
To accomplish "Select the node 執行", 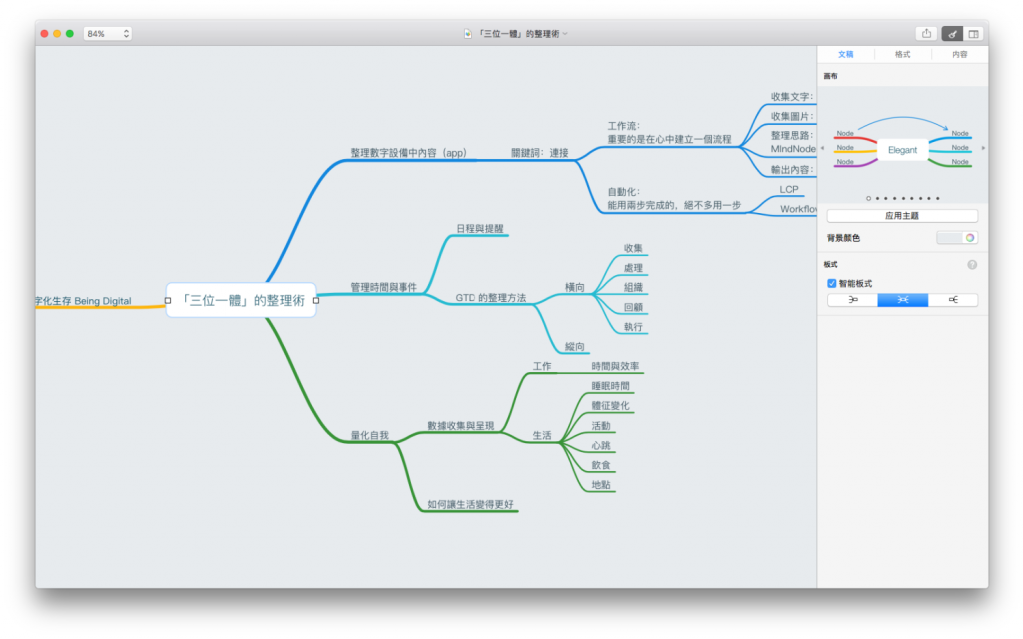I will pyautogui.click(x=633, y=327).
